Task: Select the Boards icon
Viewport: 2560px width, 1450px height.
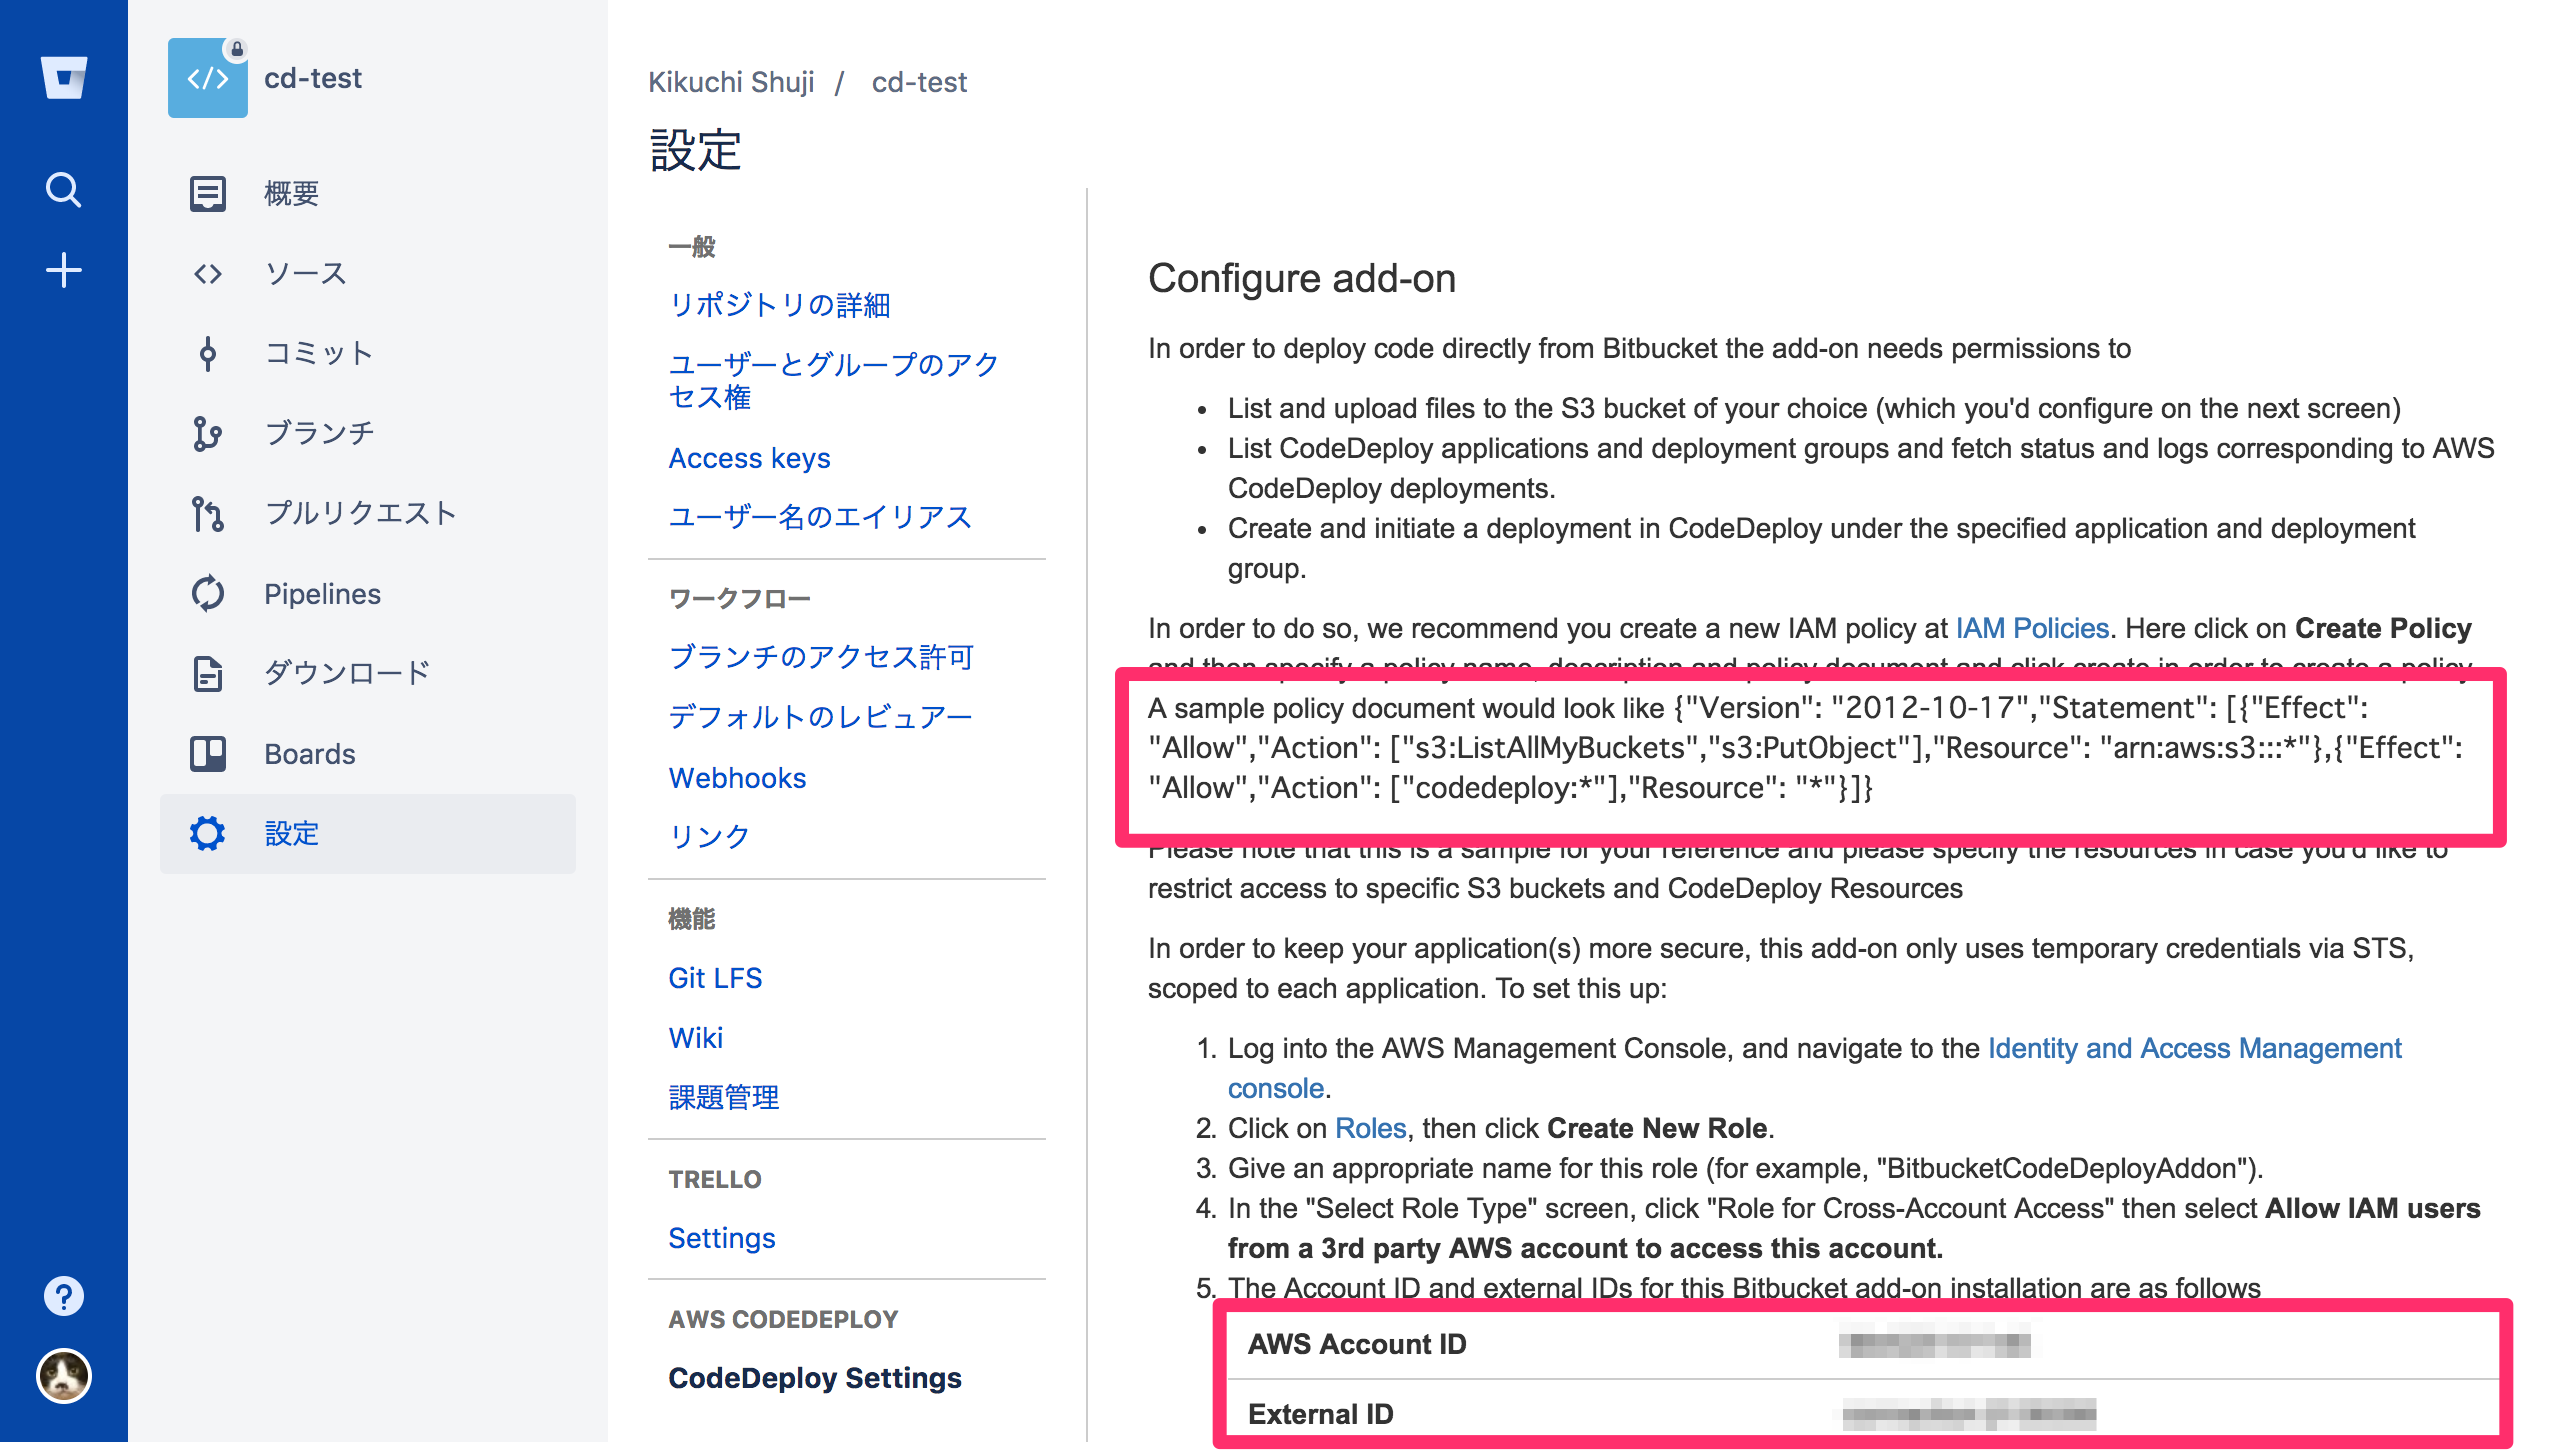Action: (x=207, y=754)
